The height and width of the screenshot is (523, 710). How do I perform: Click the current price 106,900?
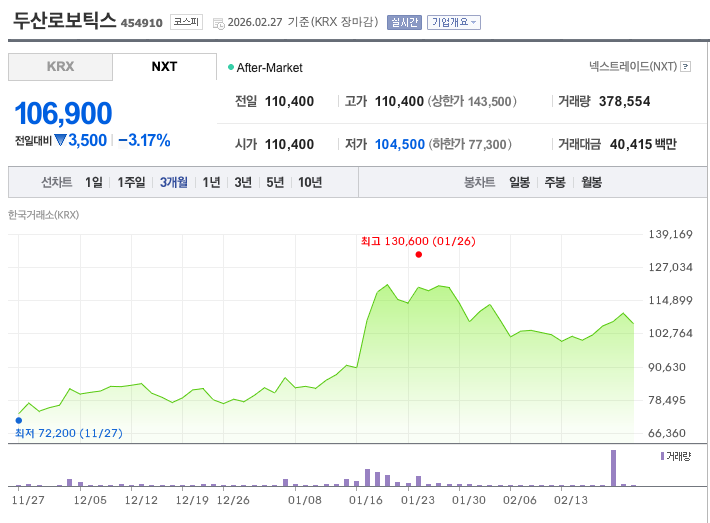click(63, 113)
